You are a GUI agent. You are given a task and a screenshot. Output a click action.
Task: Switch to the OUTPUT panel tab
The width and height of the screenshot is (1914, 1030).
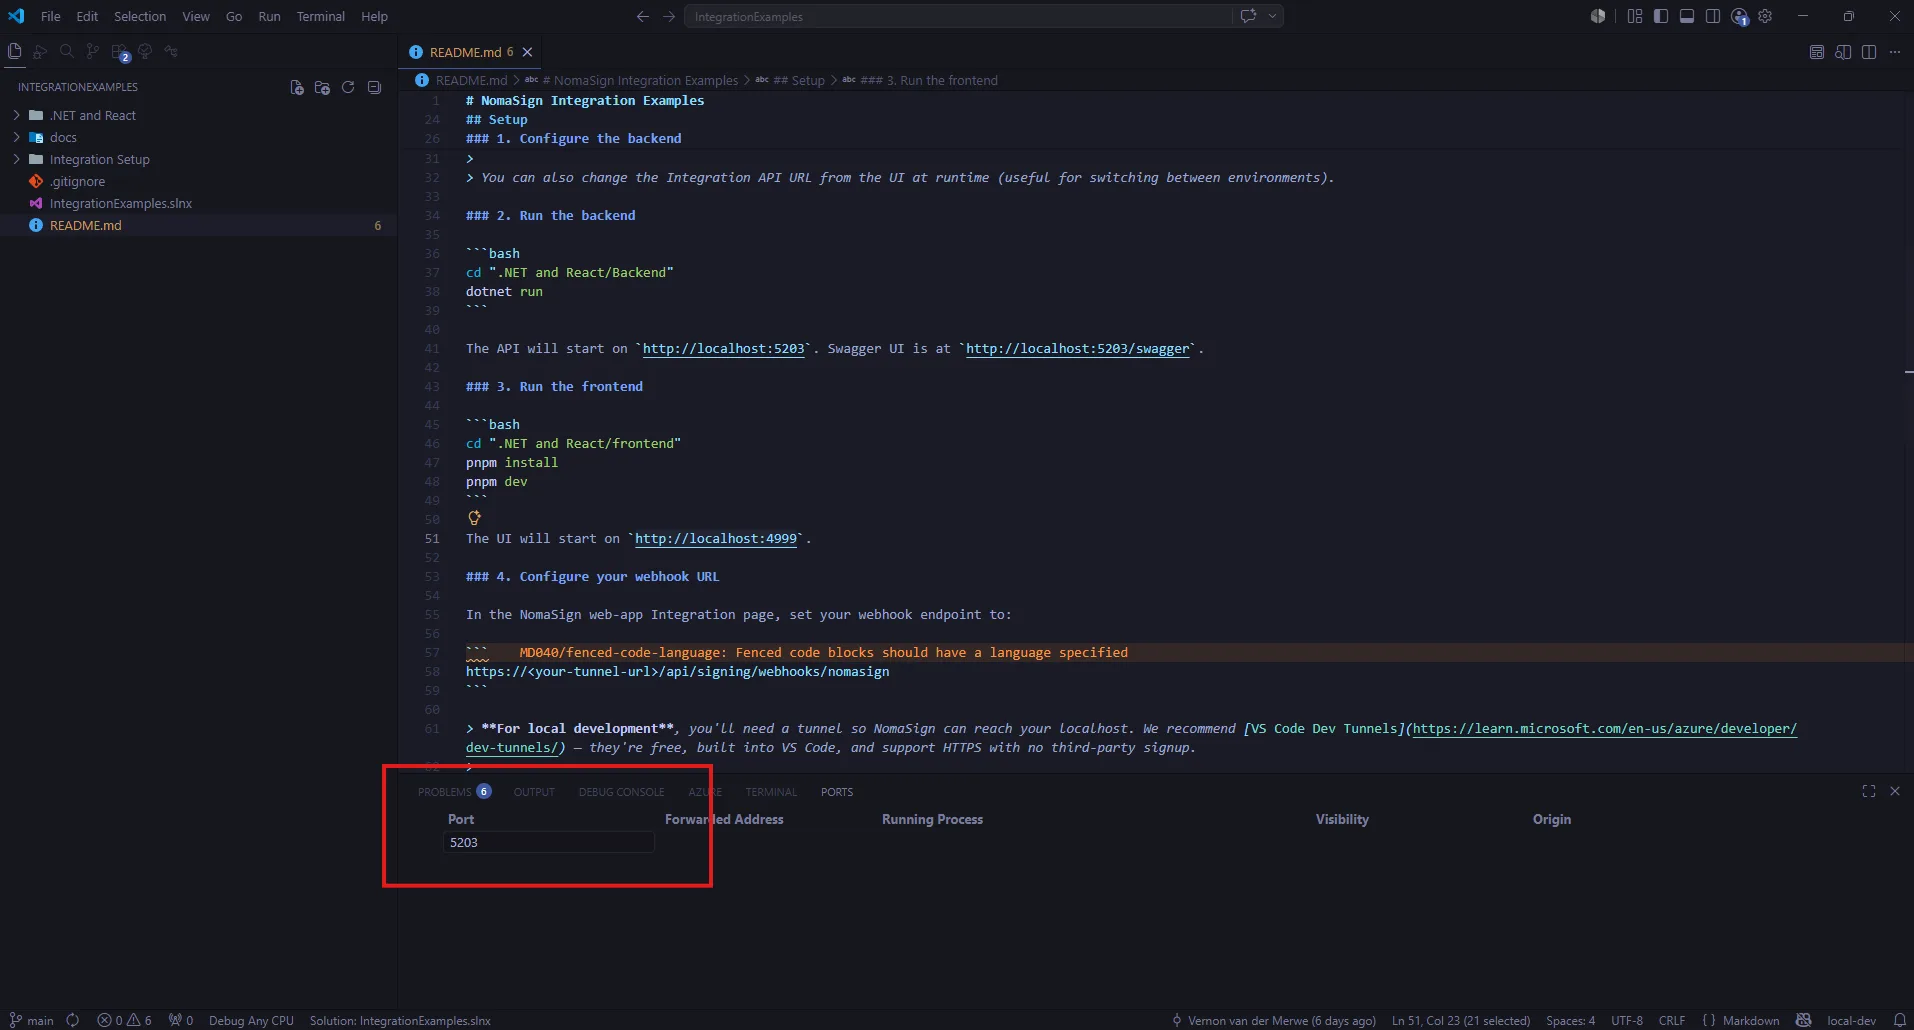tap(534, 791)
